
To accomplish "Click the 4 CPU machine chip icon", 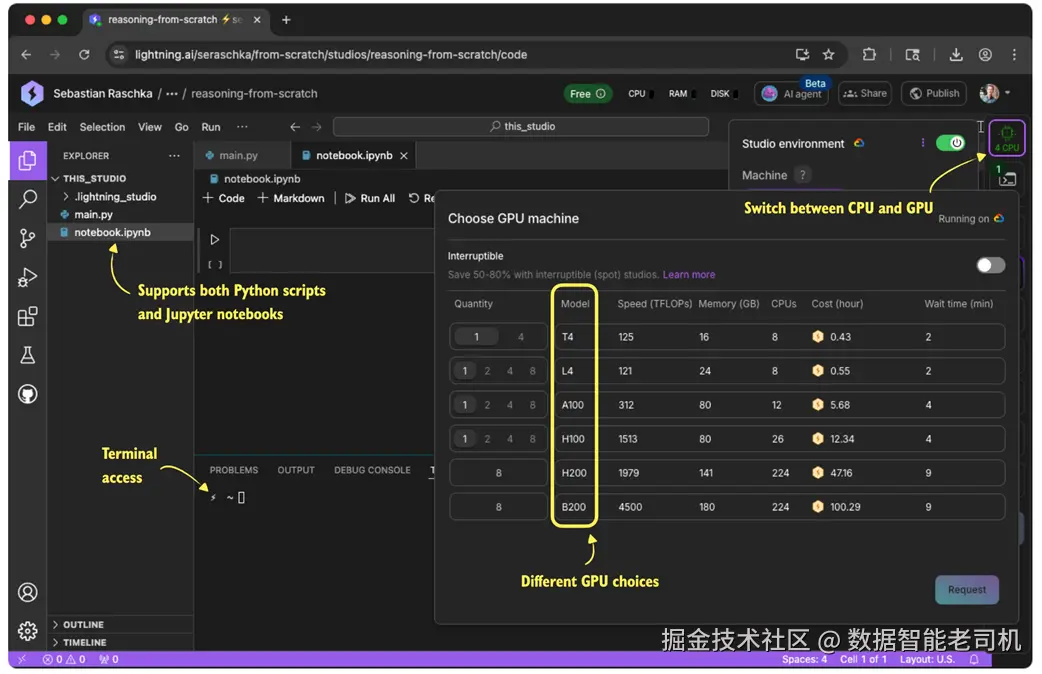I will pos(1006,138).
